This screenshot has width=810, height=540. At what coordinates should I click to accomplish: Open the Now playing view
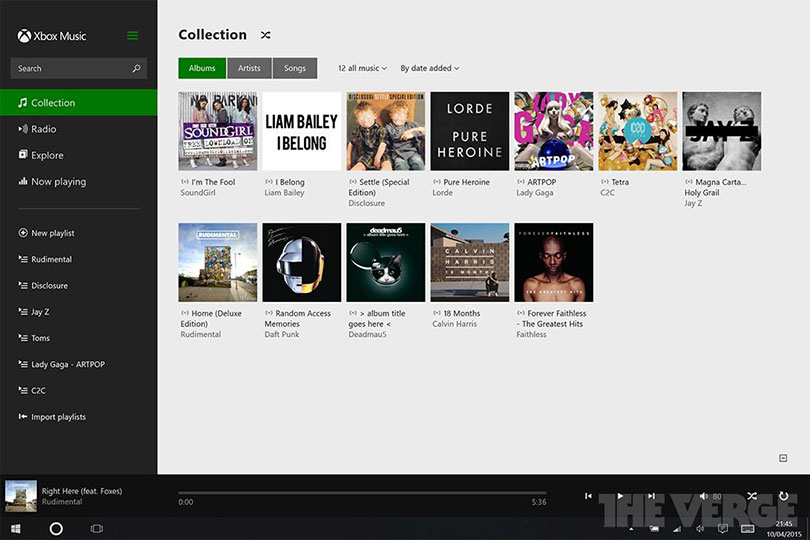click(x=79, y=181)
